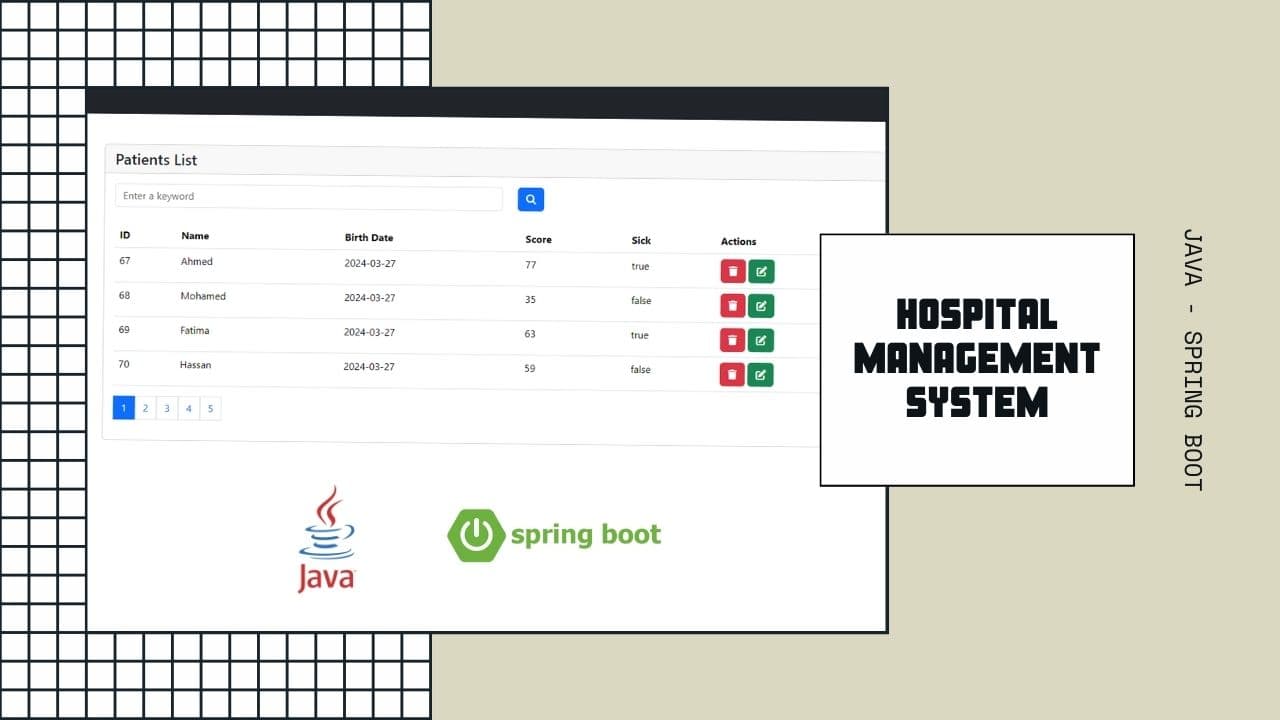Delete patient Hassan with the red trash icon
Viewport: 1280px width, 720px height.
(733, 375)
